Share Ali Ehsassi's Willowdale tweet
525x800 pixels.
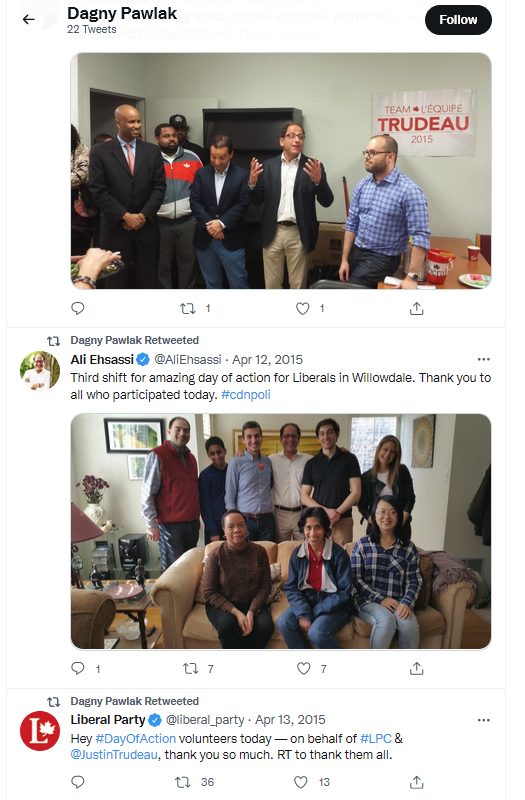tap(417, 668)
